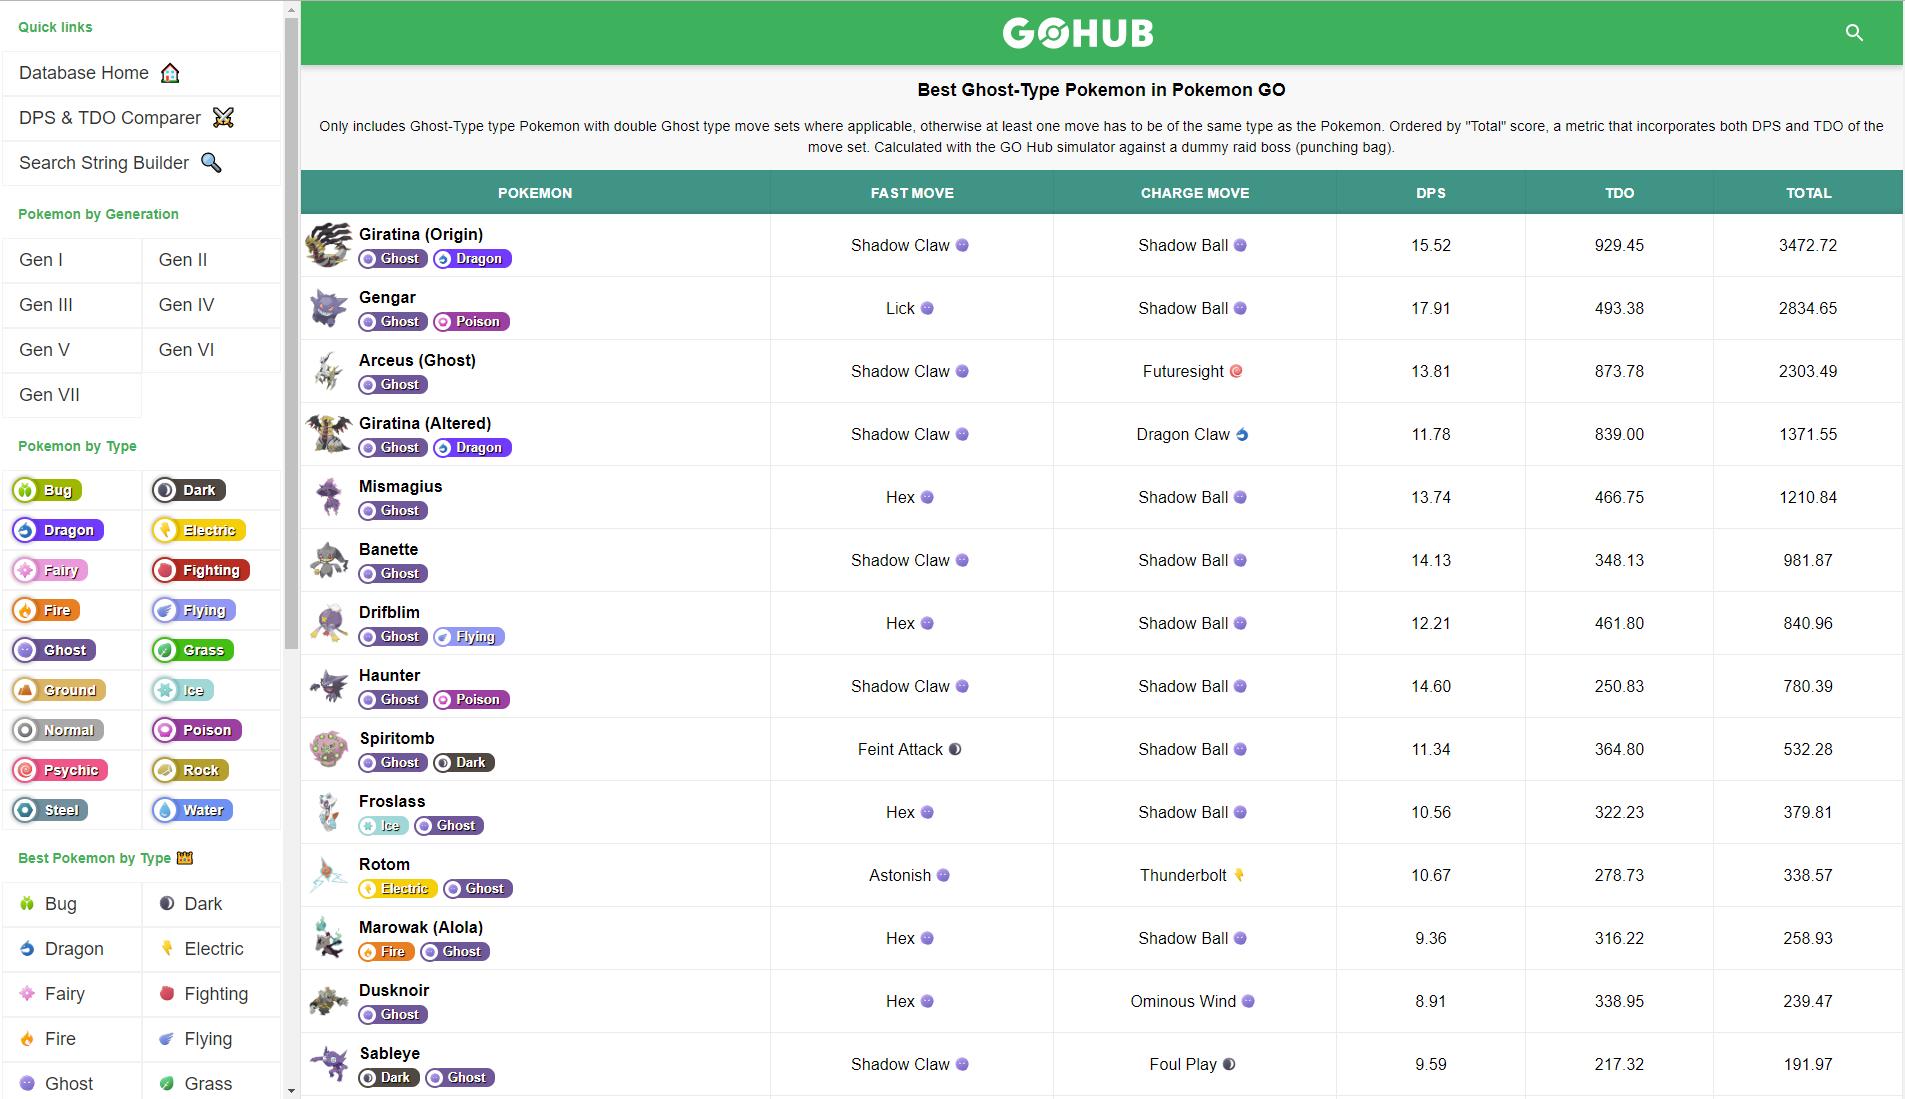Open the search magnifier in the header
Viewport: 1905px width, 1099px height.
point(1854,33)
